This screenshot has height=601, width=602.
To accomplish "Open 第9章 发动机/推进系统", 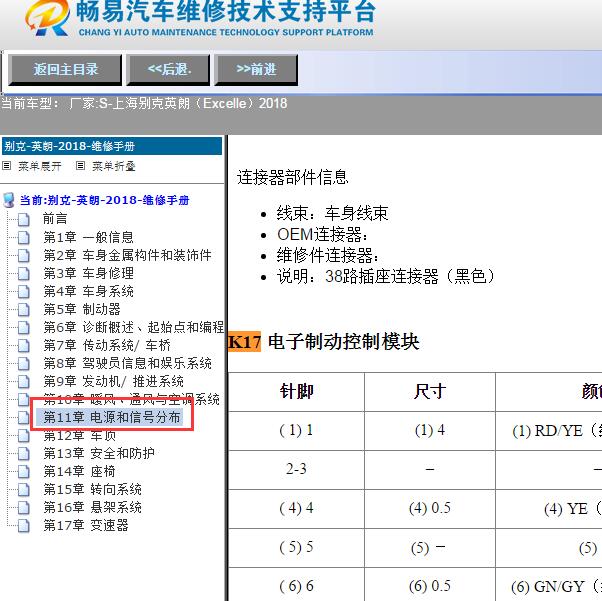I will coord(113,381).
